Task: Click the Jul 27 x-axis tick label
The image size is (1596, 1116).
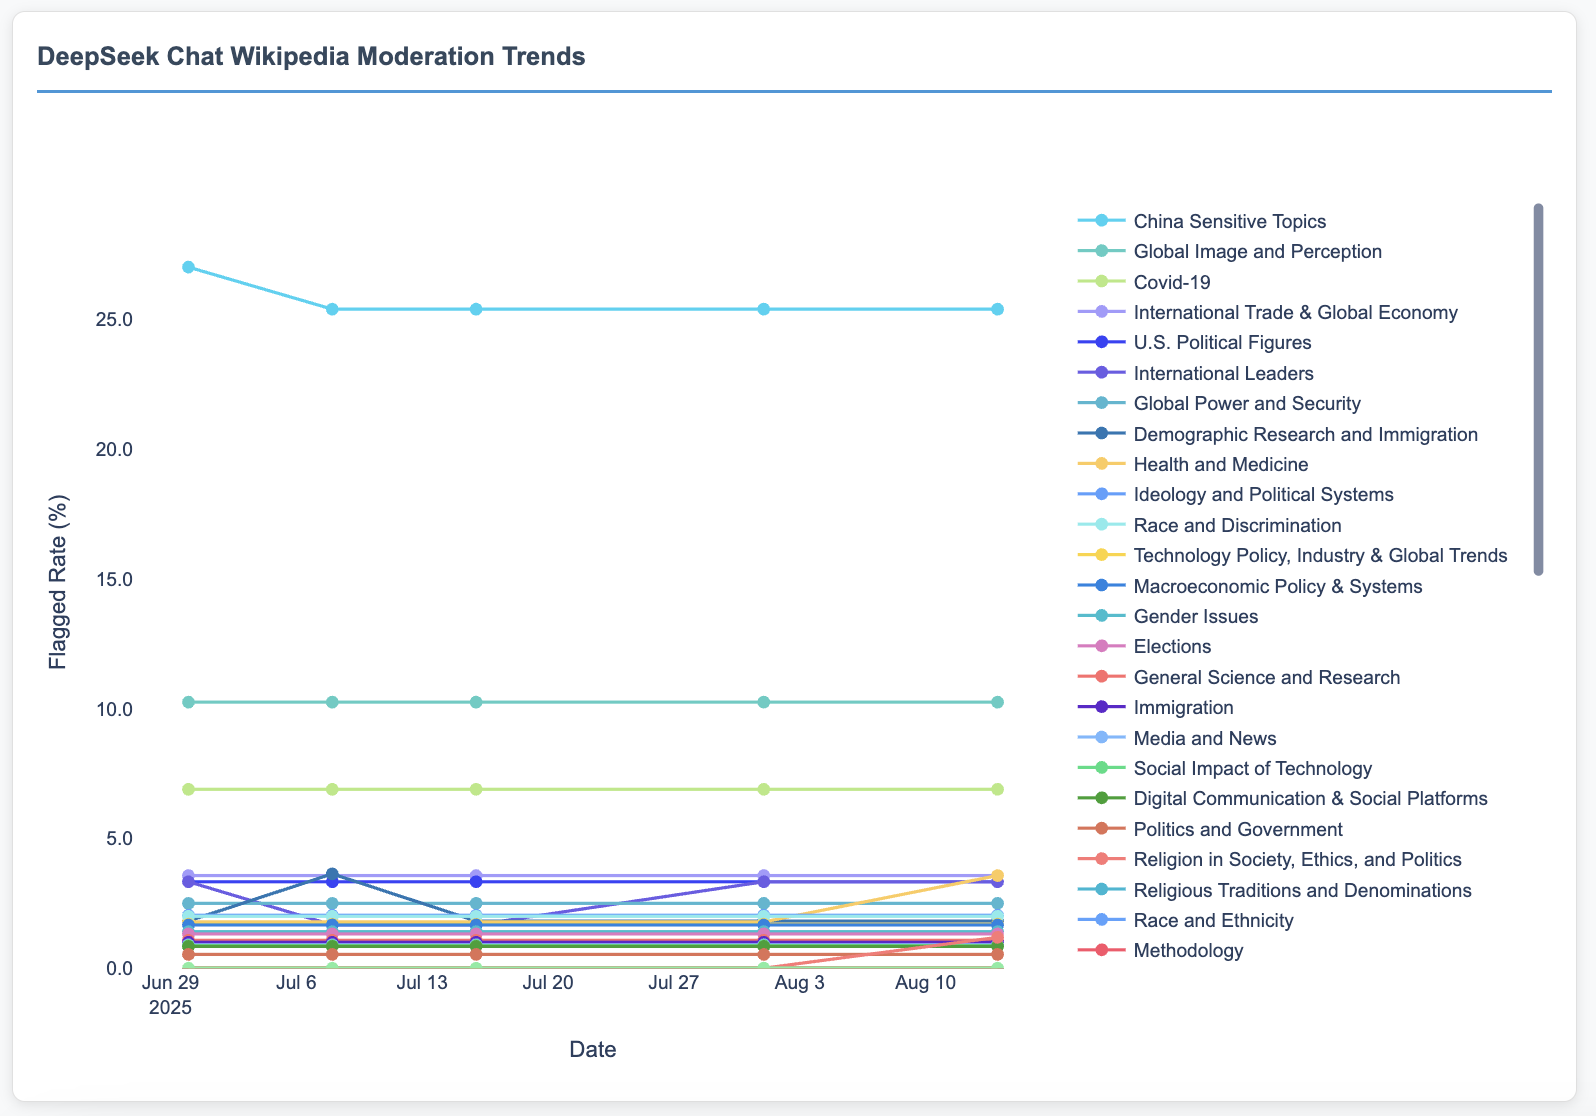Action: (x=674, y=983)
